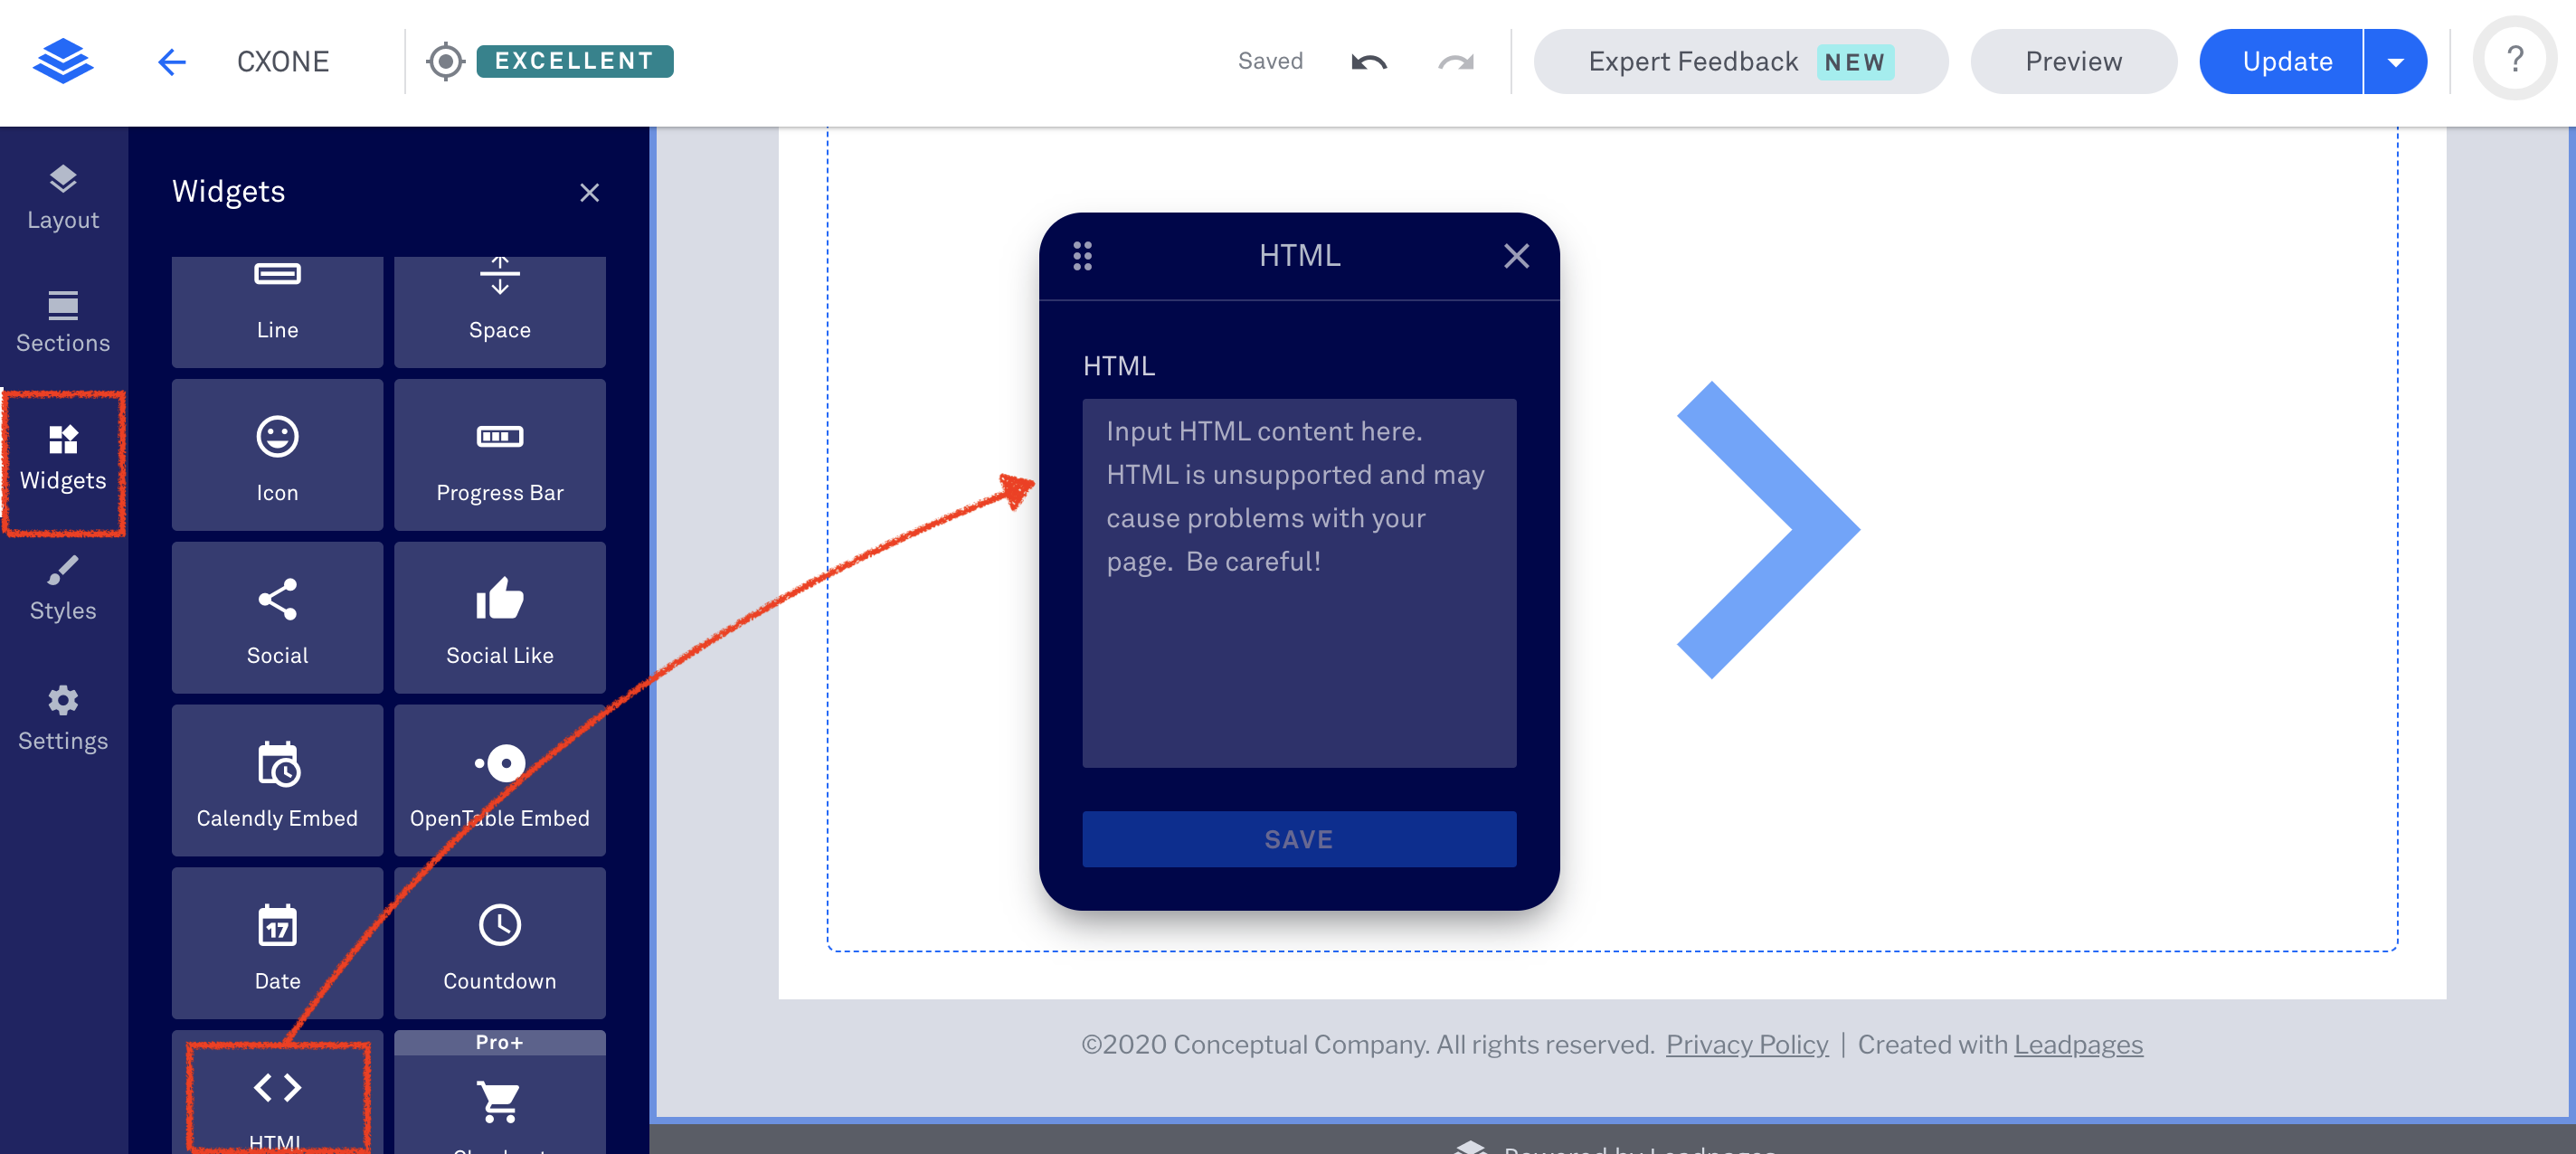
Task: Open the Layout tab in sidebar
Action: (x=63, y=197)
